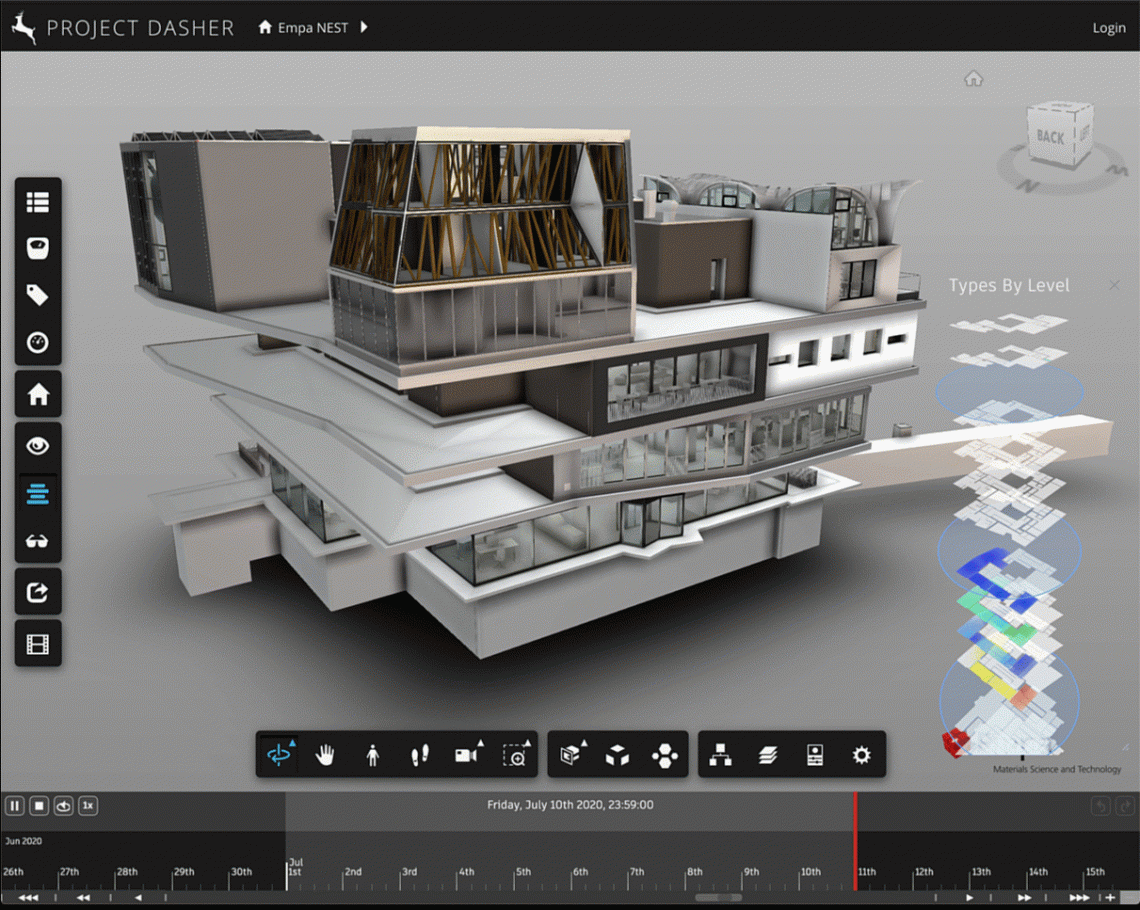1140x910 pixels.
Task: Open the share/export panel
Action: (x=38, y=591)
